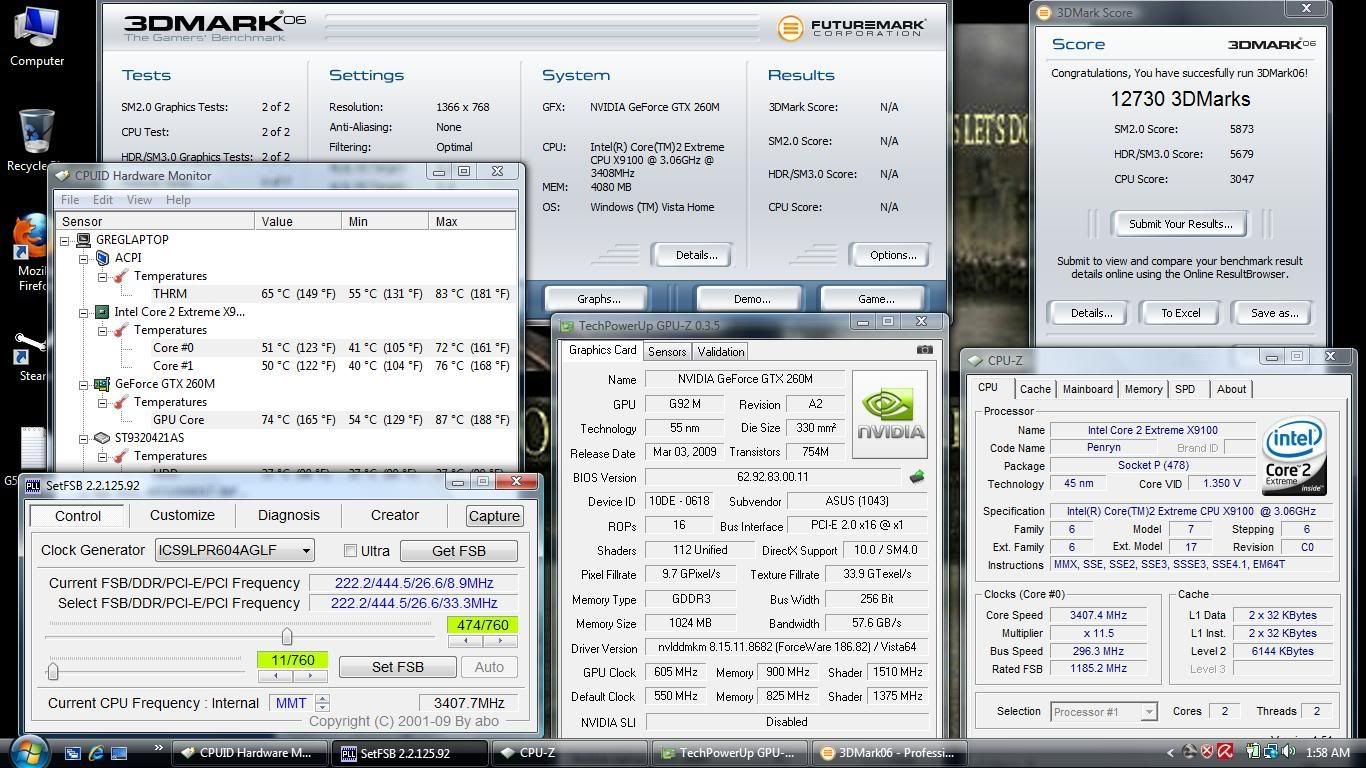
Task: Click the 474/760 stepper arrows
Action: 482,641
